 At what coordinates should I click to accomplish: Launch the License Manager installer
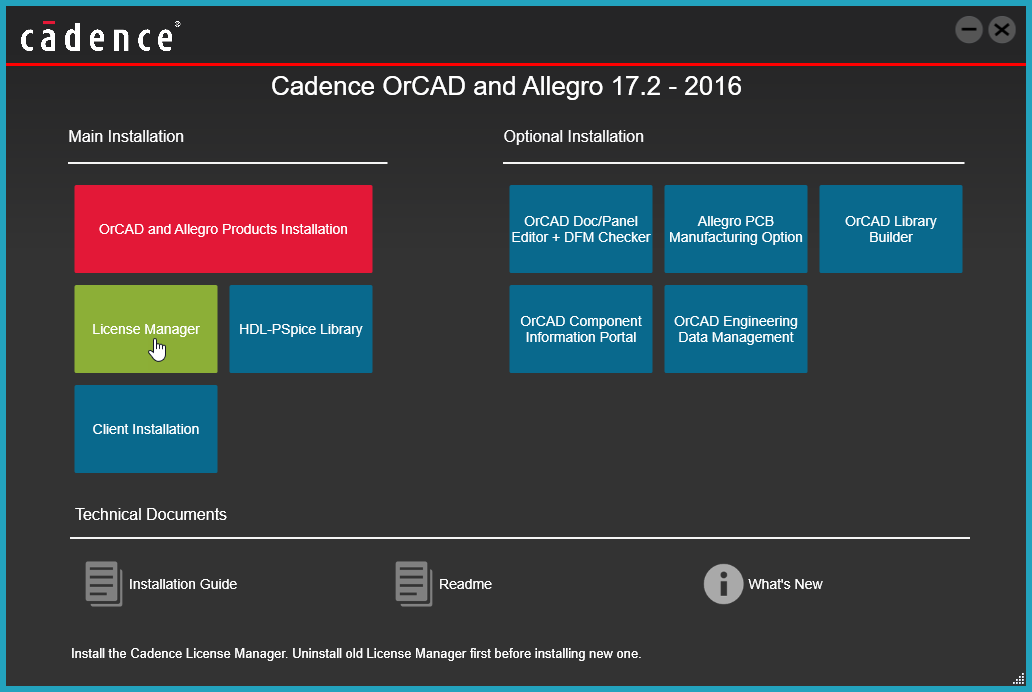(x=146, y=329)
